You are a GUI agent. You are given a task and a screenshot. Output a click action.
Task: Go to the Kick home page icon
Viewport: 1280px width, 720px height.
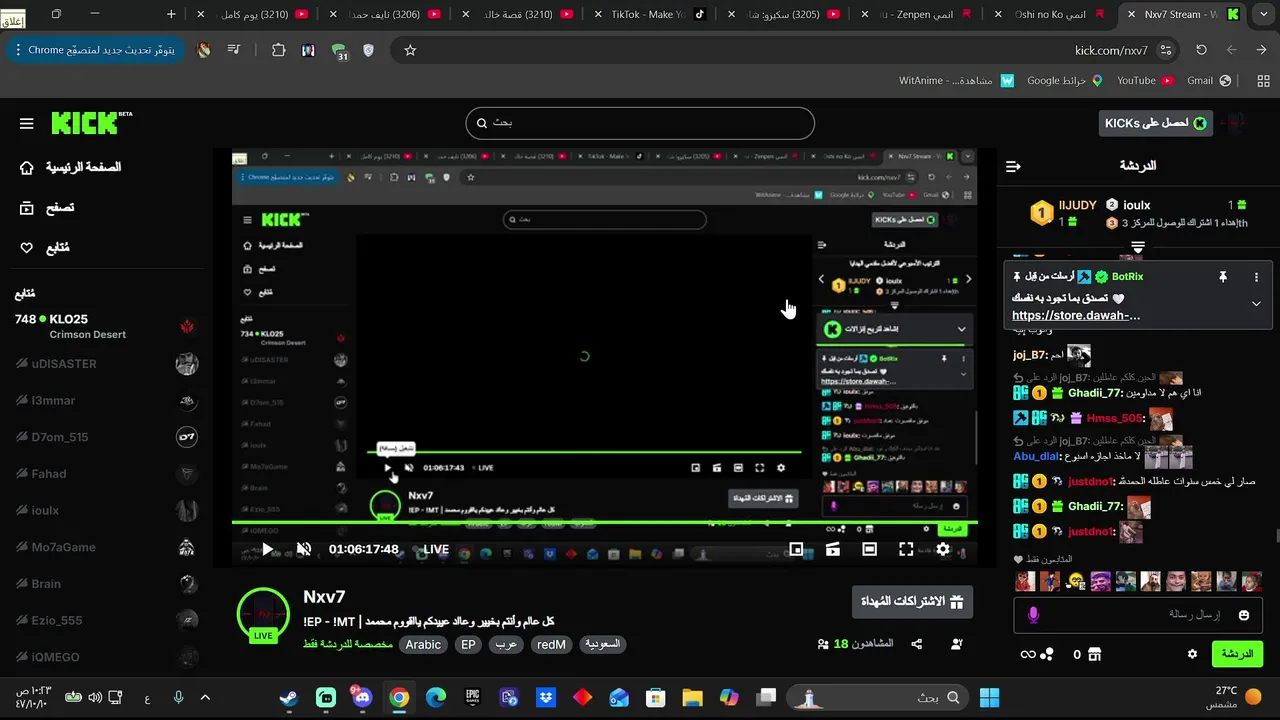coord(27,168)
